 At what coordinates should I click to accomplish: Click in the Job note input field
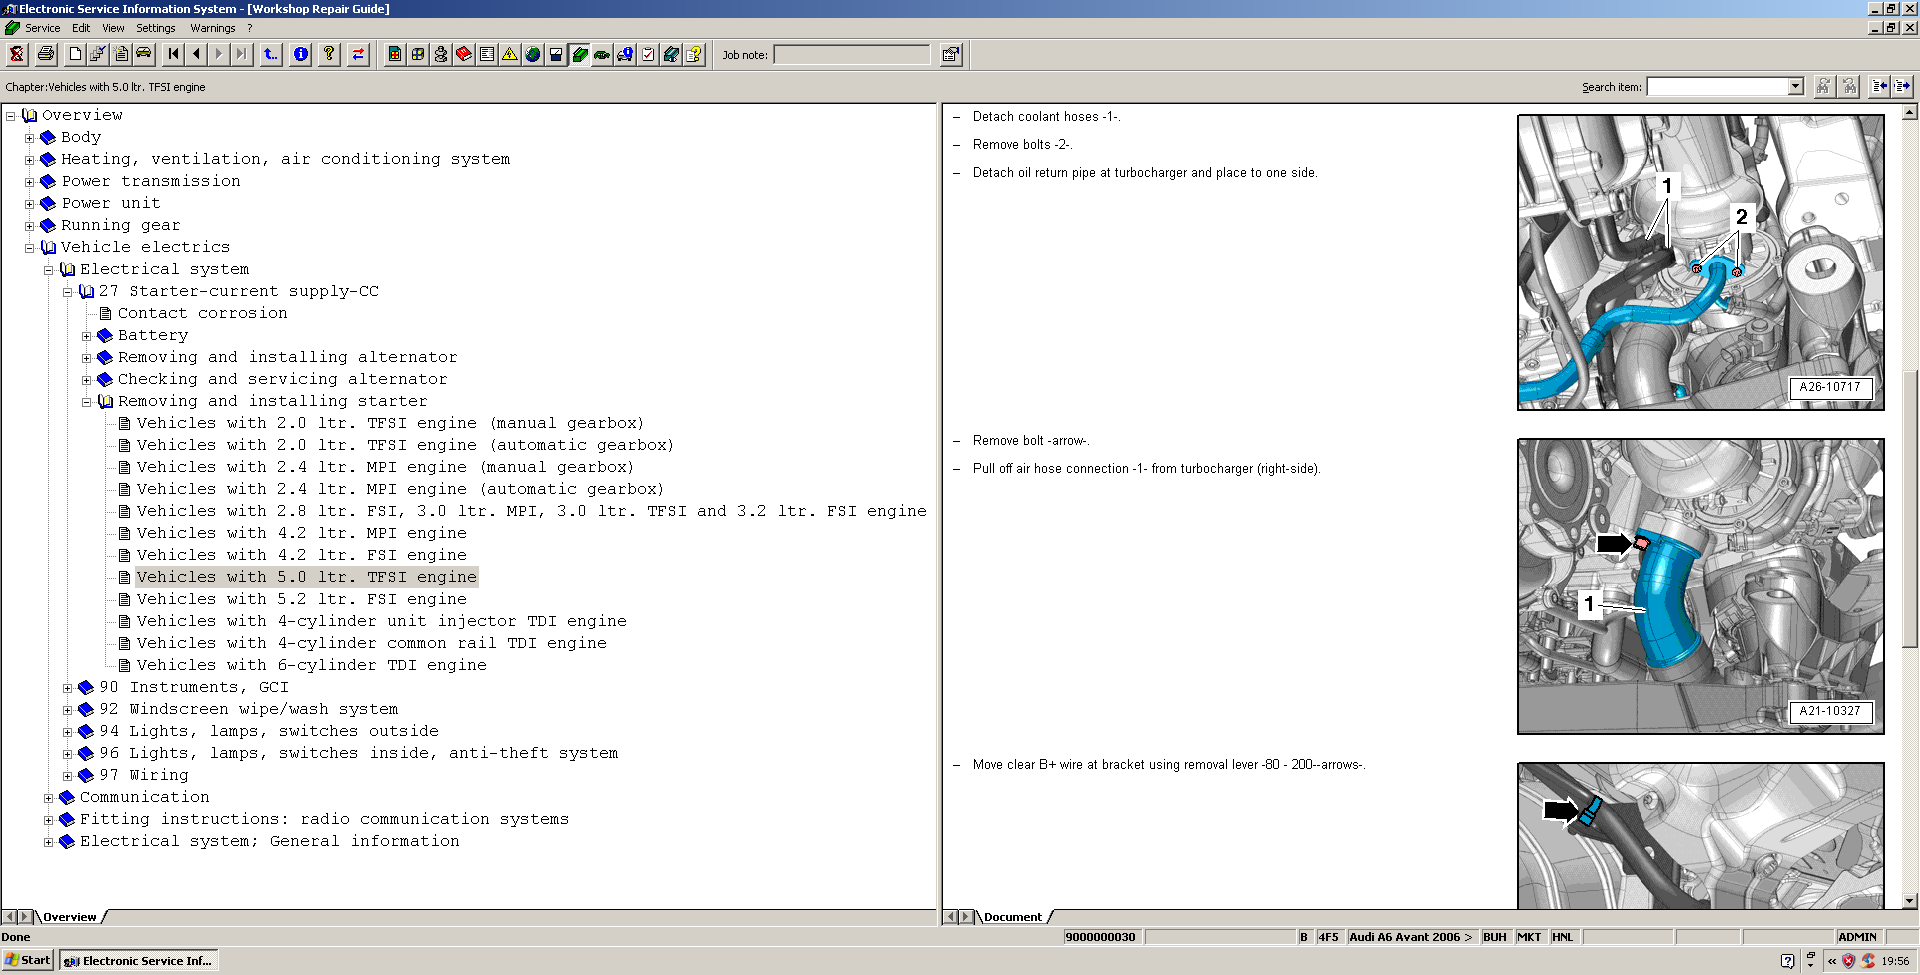(851, 55)
